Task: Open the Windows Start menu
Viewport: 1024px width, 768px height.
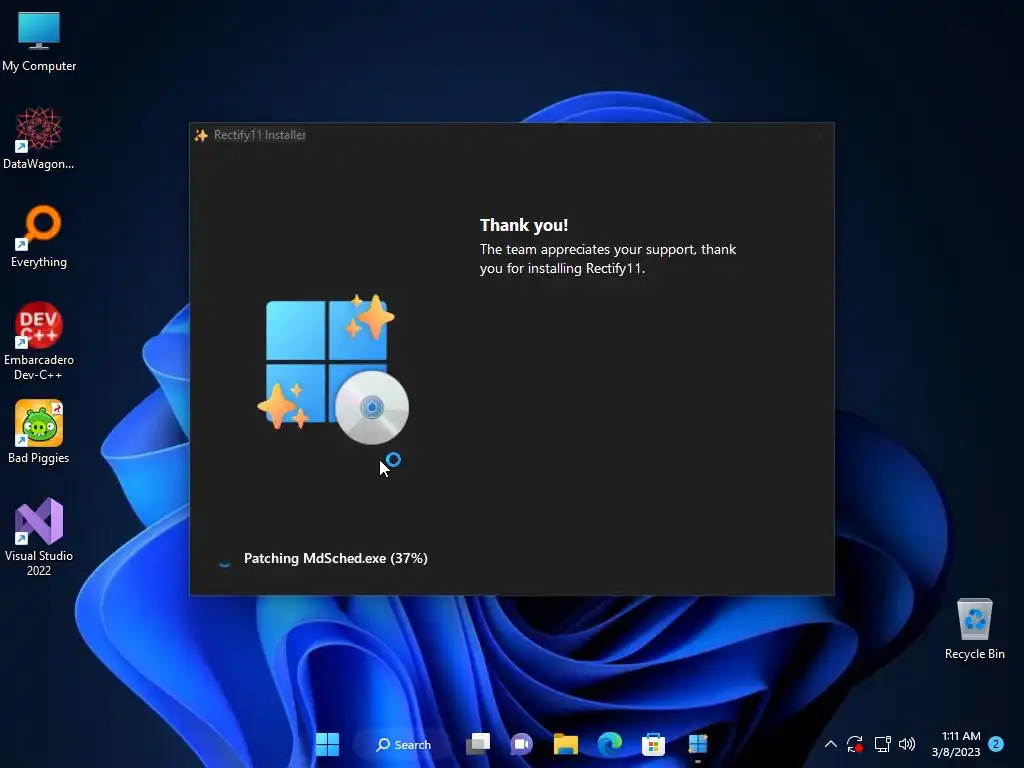Action: [327, 744]
